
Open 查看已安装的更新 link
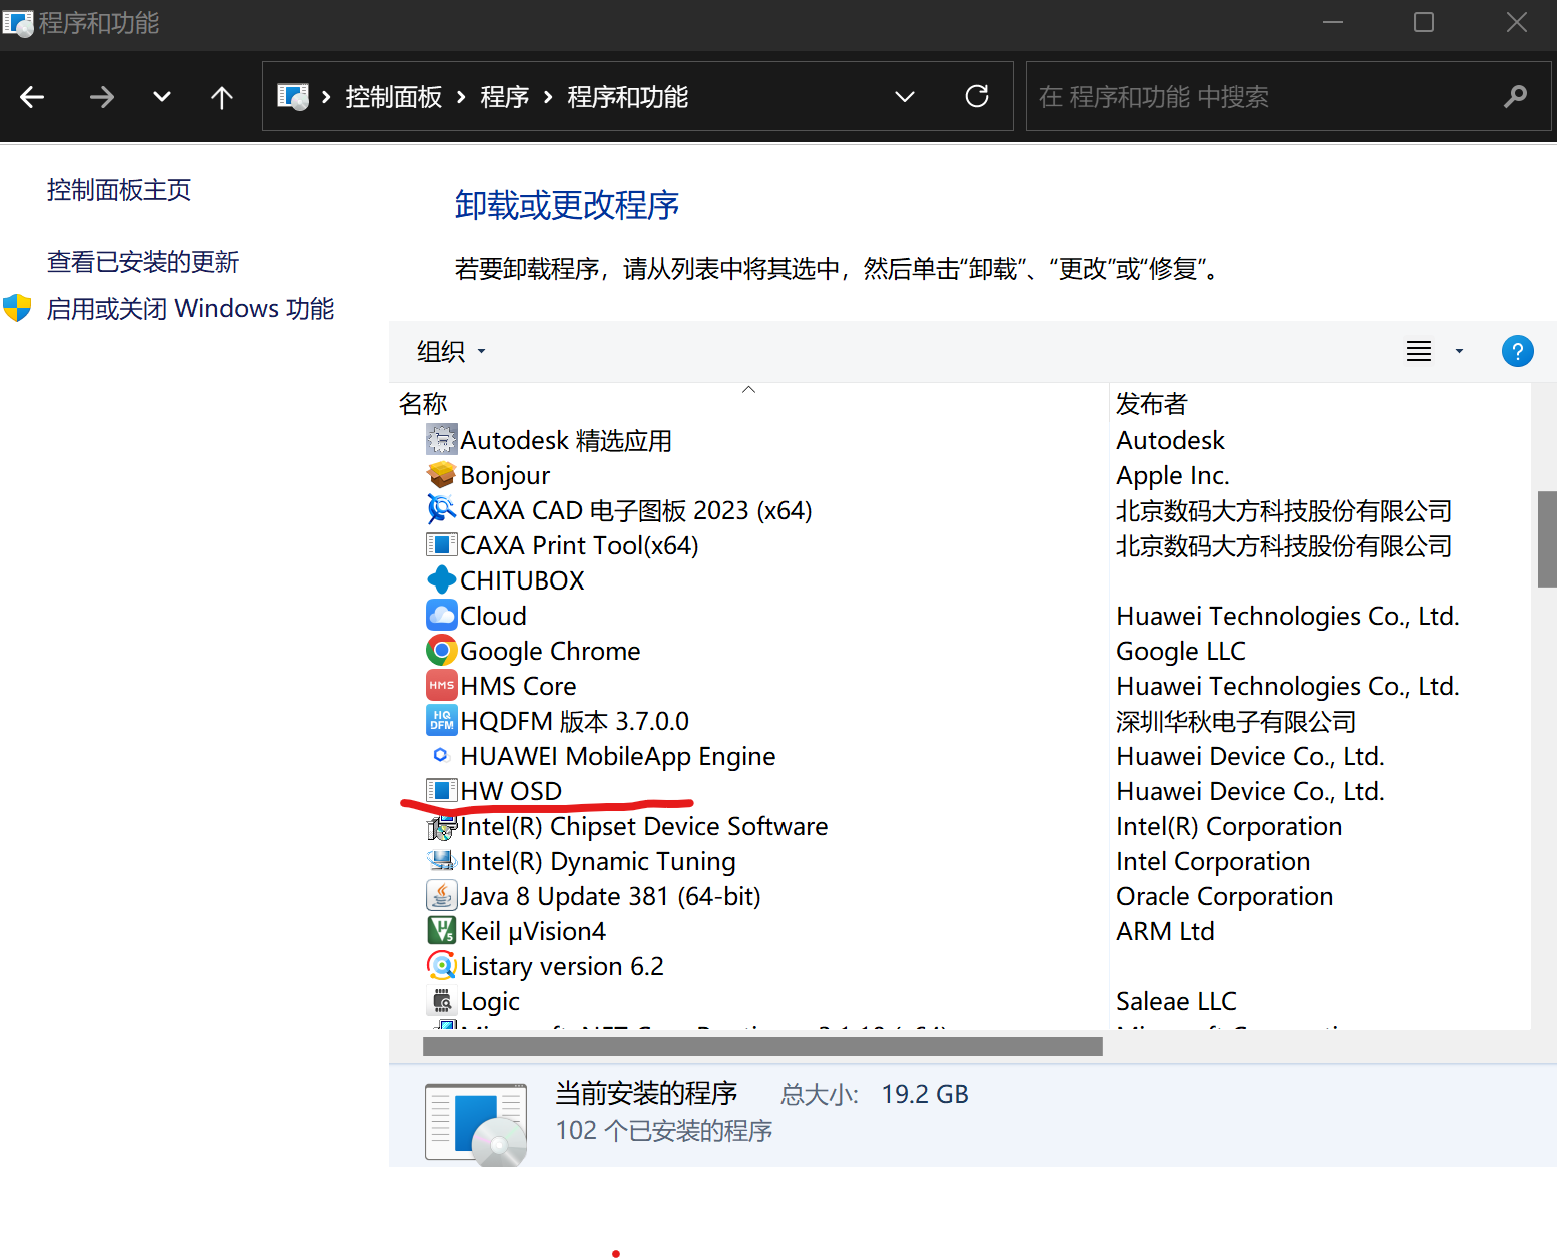[143, 262]
